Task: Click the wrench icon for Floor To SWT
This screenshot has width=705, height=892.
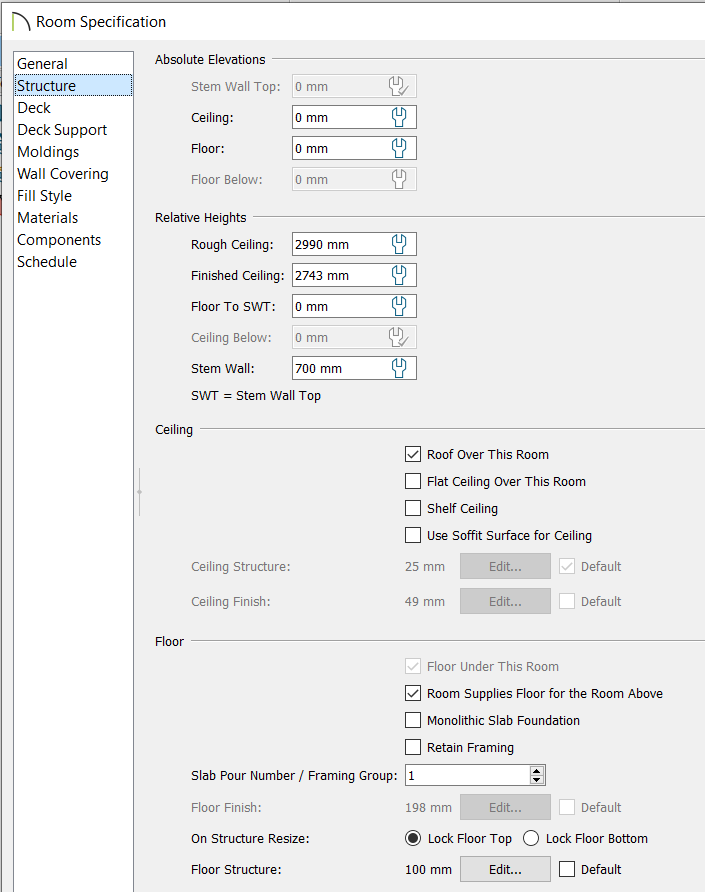Action: [399, 306]
